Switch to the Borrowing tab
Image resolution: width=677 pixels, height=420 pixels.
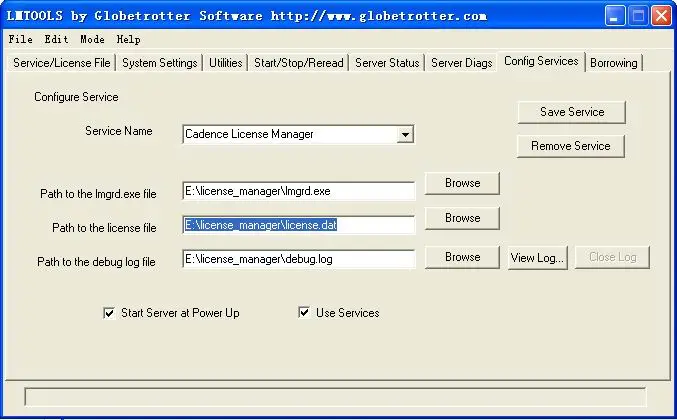pos(614,63)
